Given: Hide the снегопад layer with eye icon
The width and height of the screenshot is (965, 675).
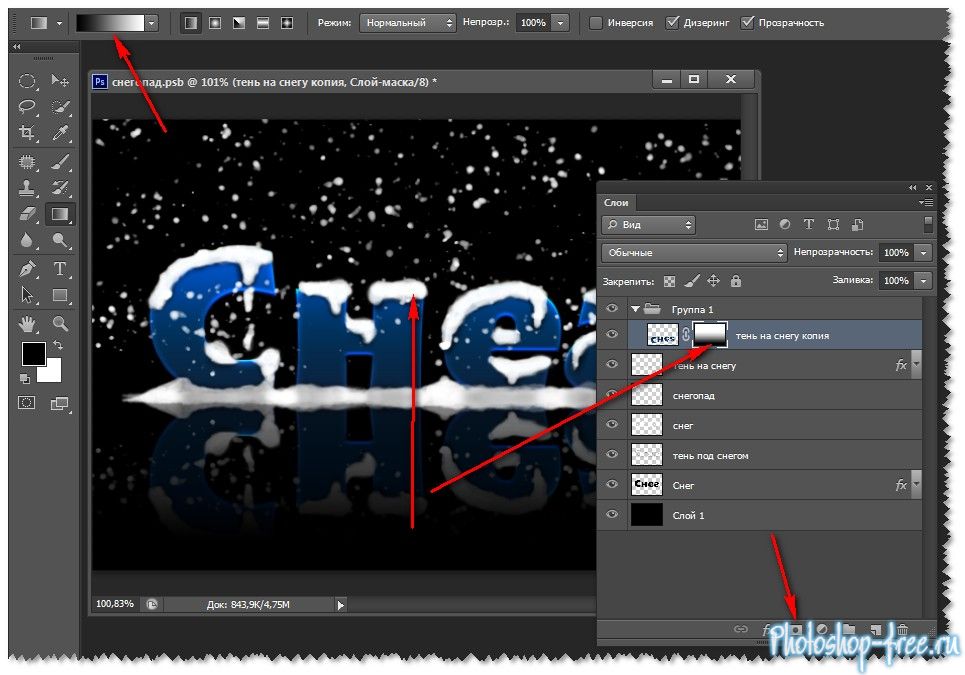Looking at the screenshot, I should [x=613, y=396].
